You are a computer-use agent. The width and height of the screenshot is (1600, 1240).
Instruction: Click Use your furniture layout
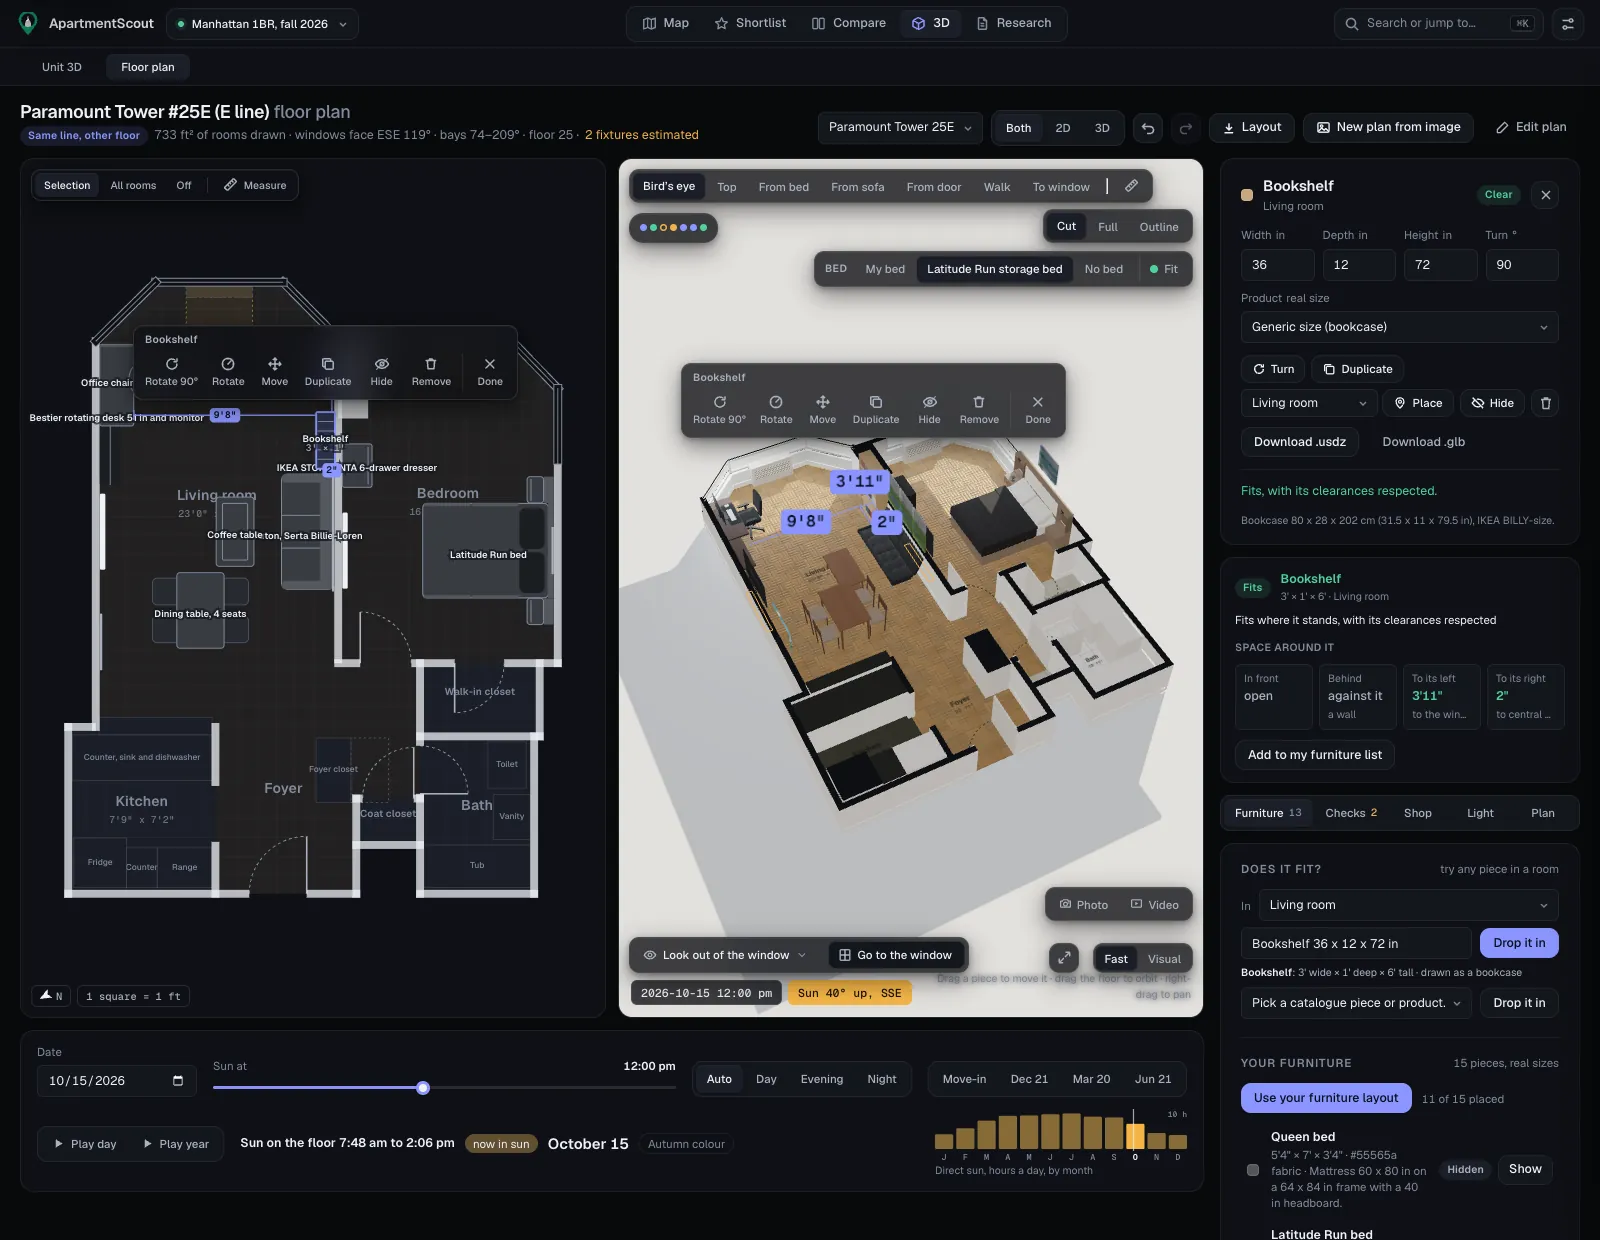1326,1098
